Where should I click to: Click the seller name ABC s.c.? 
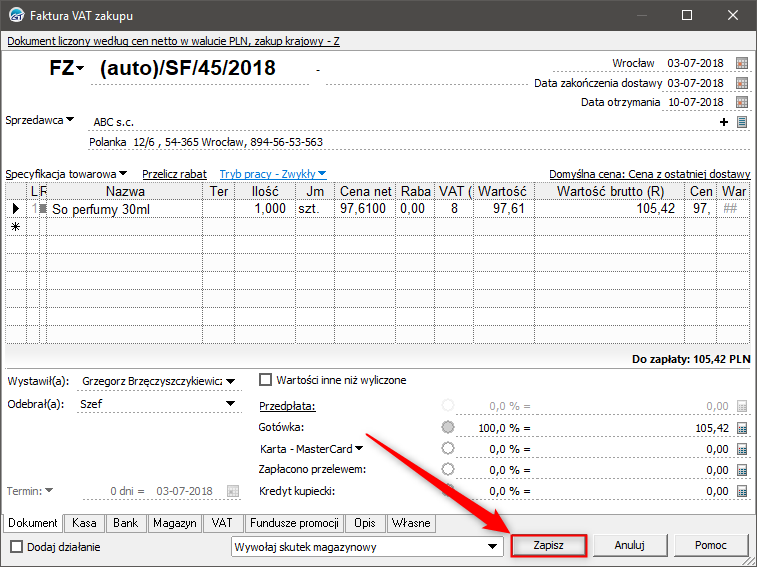click(x=113, y=122)
